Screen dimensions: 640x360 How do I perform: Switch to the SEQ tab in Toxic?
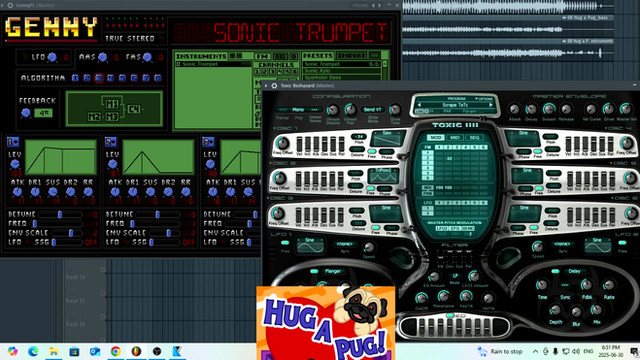(475, 138)
